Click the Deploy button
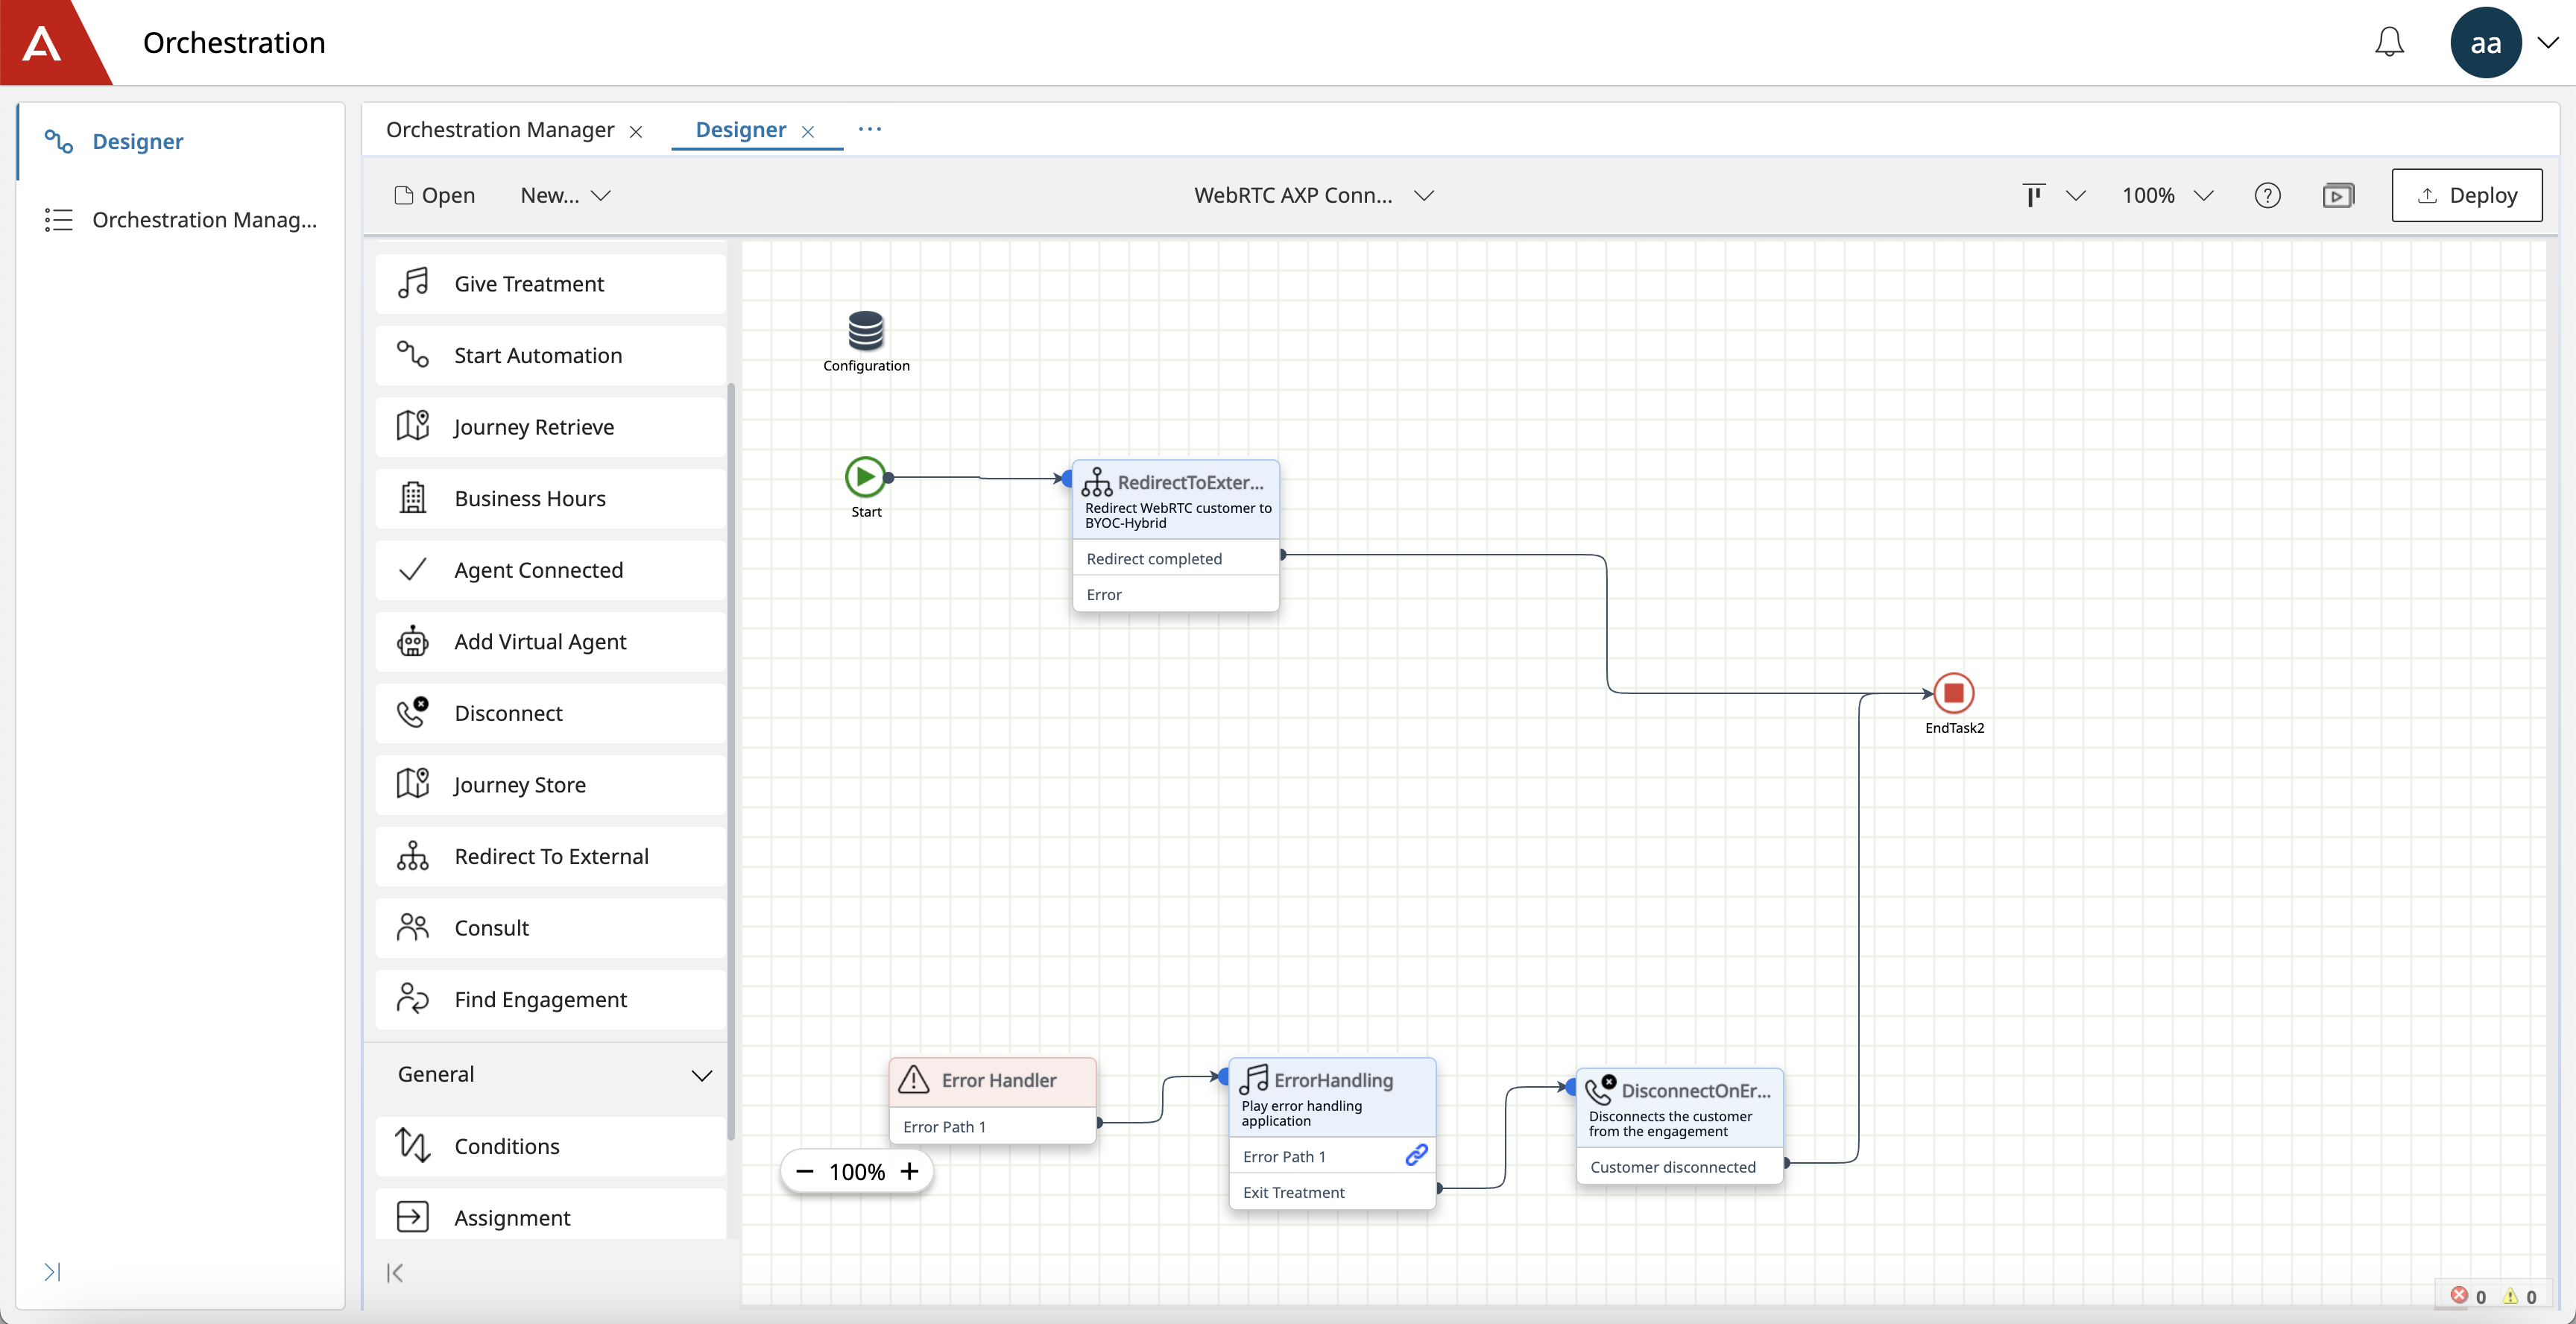Image resolution: width=2576 pixels, height=1324 pixels. 2466,195
